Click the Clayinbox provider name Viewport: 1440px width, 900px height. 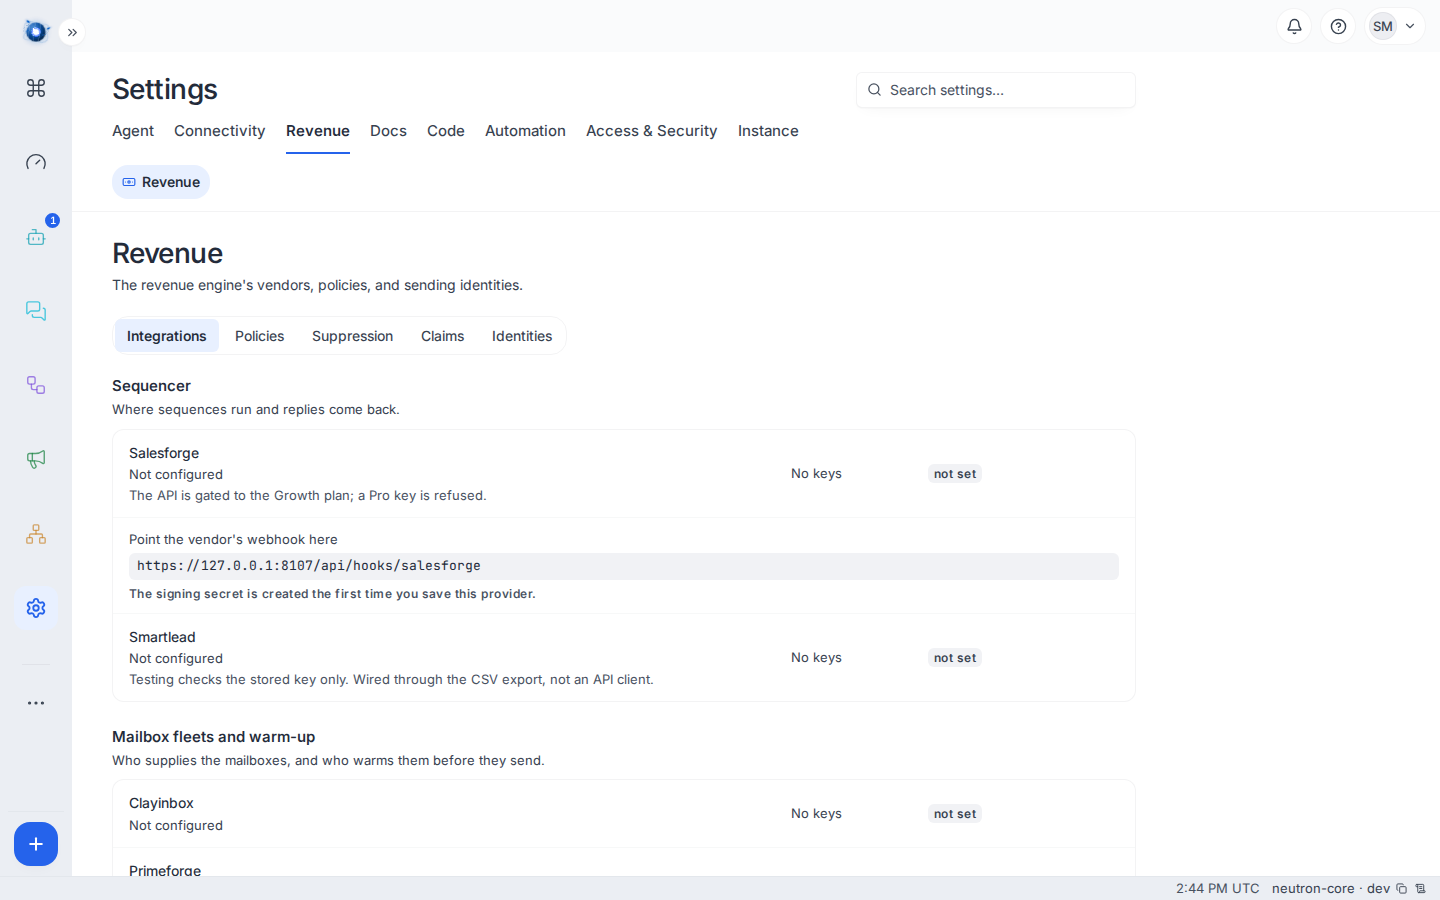click(161, 803)
